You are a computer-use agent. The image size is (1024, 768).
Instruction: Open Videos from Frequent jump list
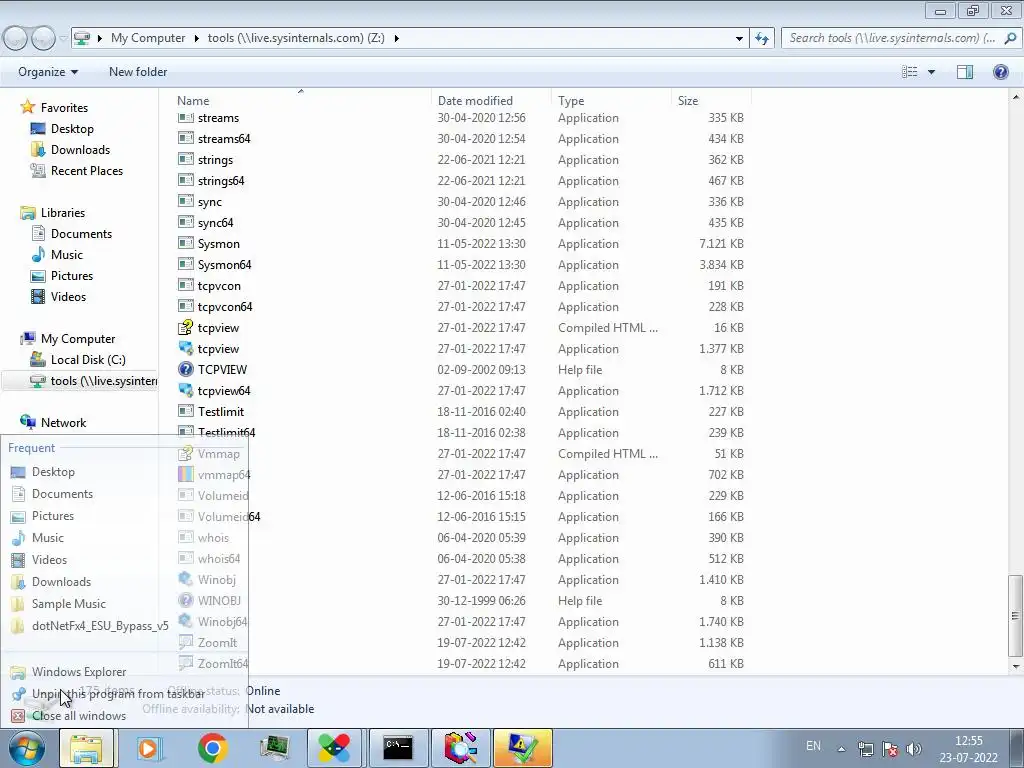pyautogui.click(x=49, y=560)
